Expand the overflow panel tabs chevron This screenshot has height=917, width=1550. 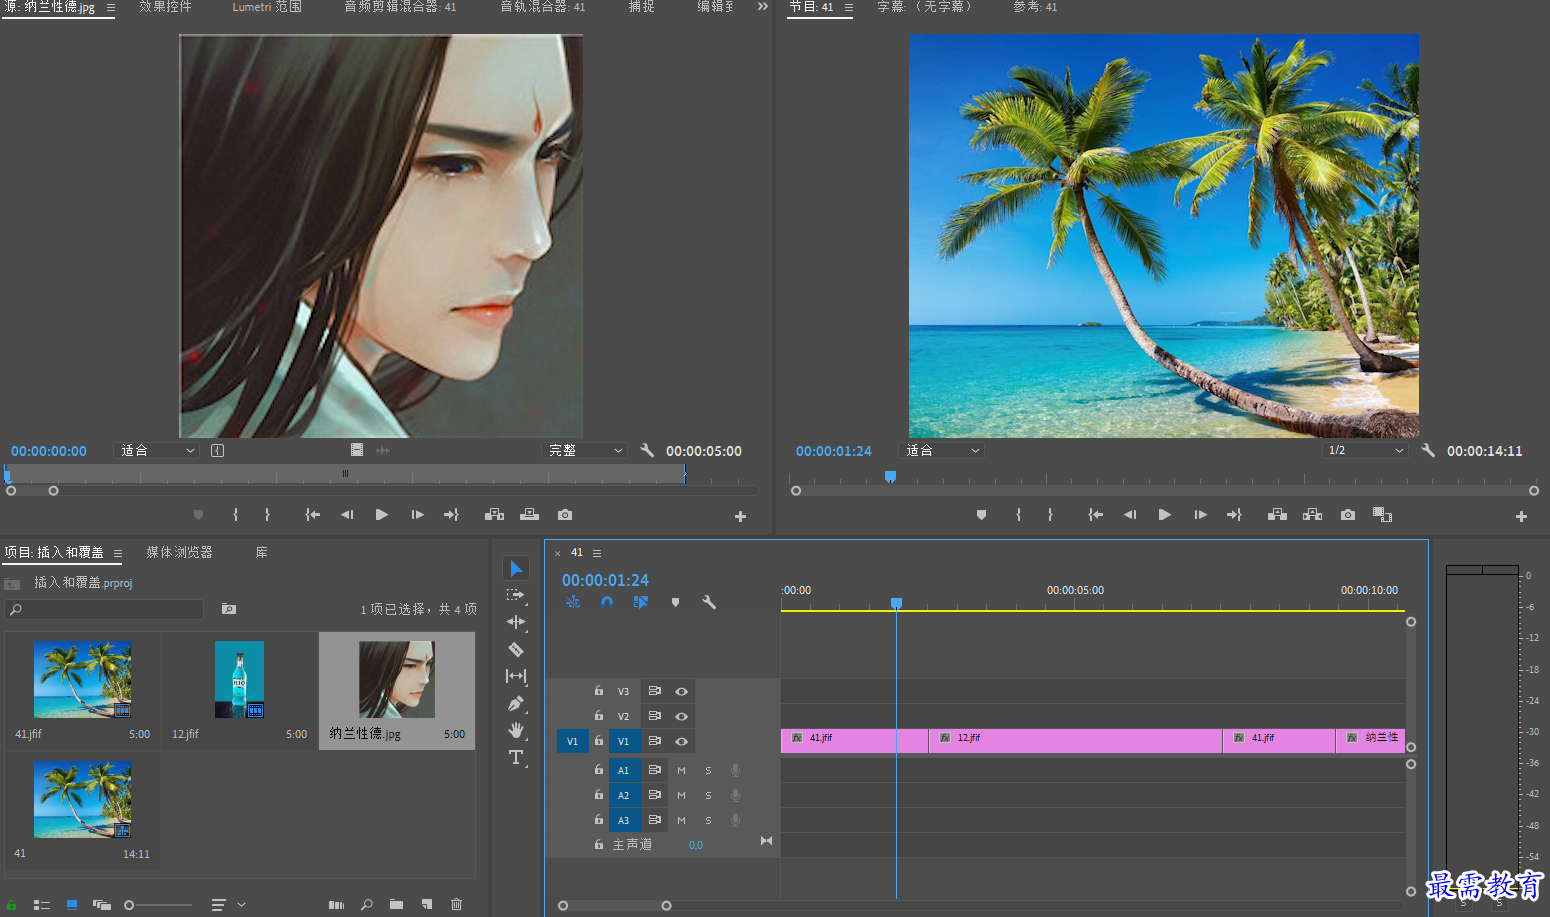tap(763, 7)
